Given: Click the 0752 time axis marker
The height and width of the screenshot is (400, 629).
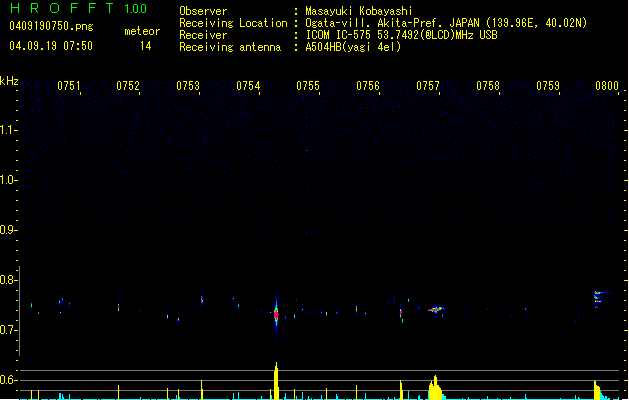Looking at the screenshot, I should pos(128,86).
